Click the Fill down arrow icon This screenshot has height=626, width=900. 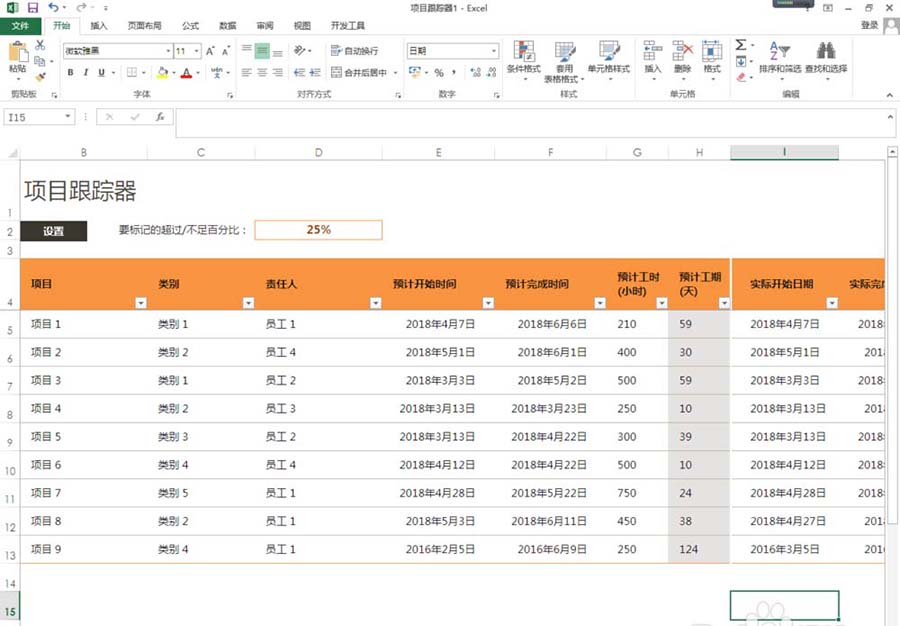point(741,61)
